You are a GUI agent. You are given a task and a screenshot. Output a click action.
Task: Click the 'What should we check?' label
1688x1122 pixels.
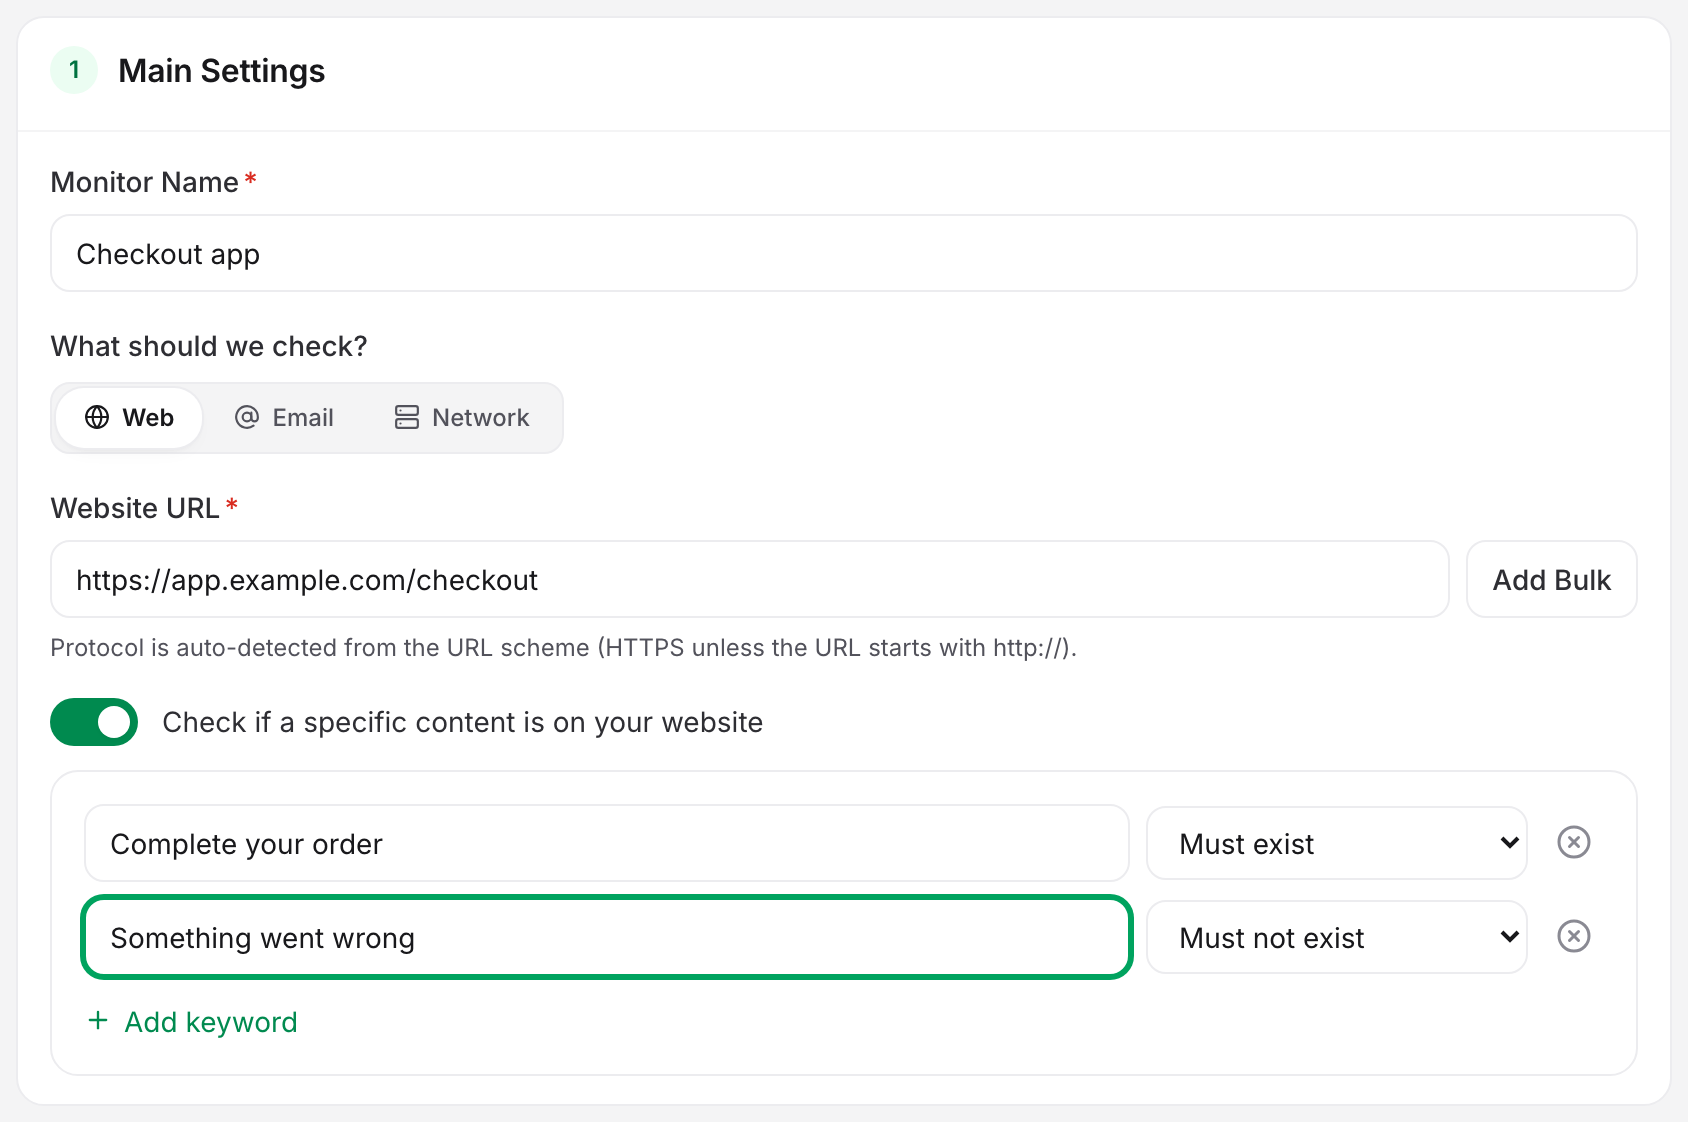(209, 346)
